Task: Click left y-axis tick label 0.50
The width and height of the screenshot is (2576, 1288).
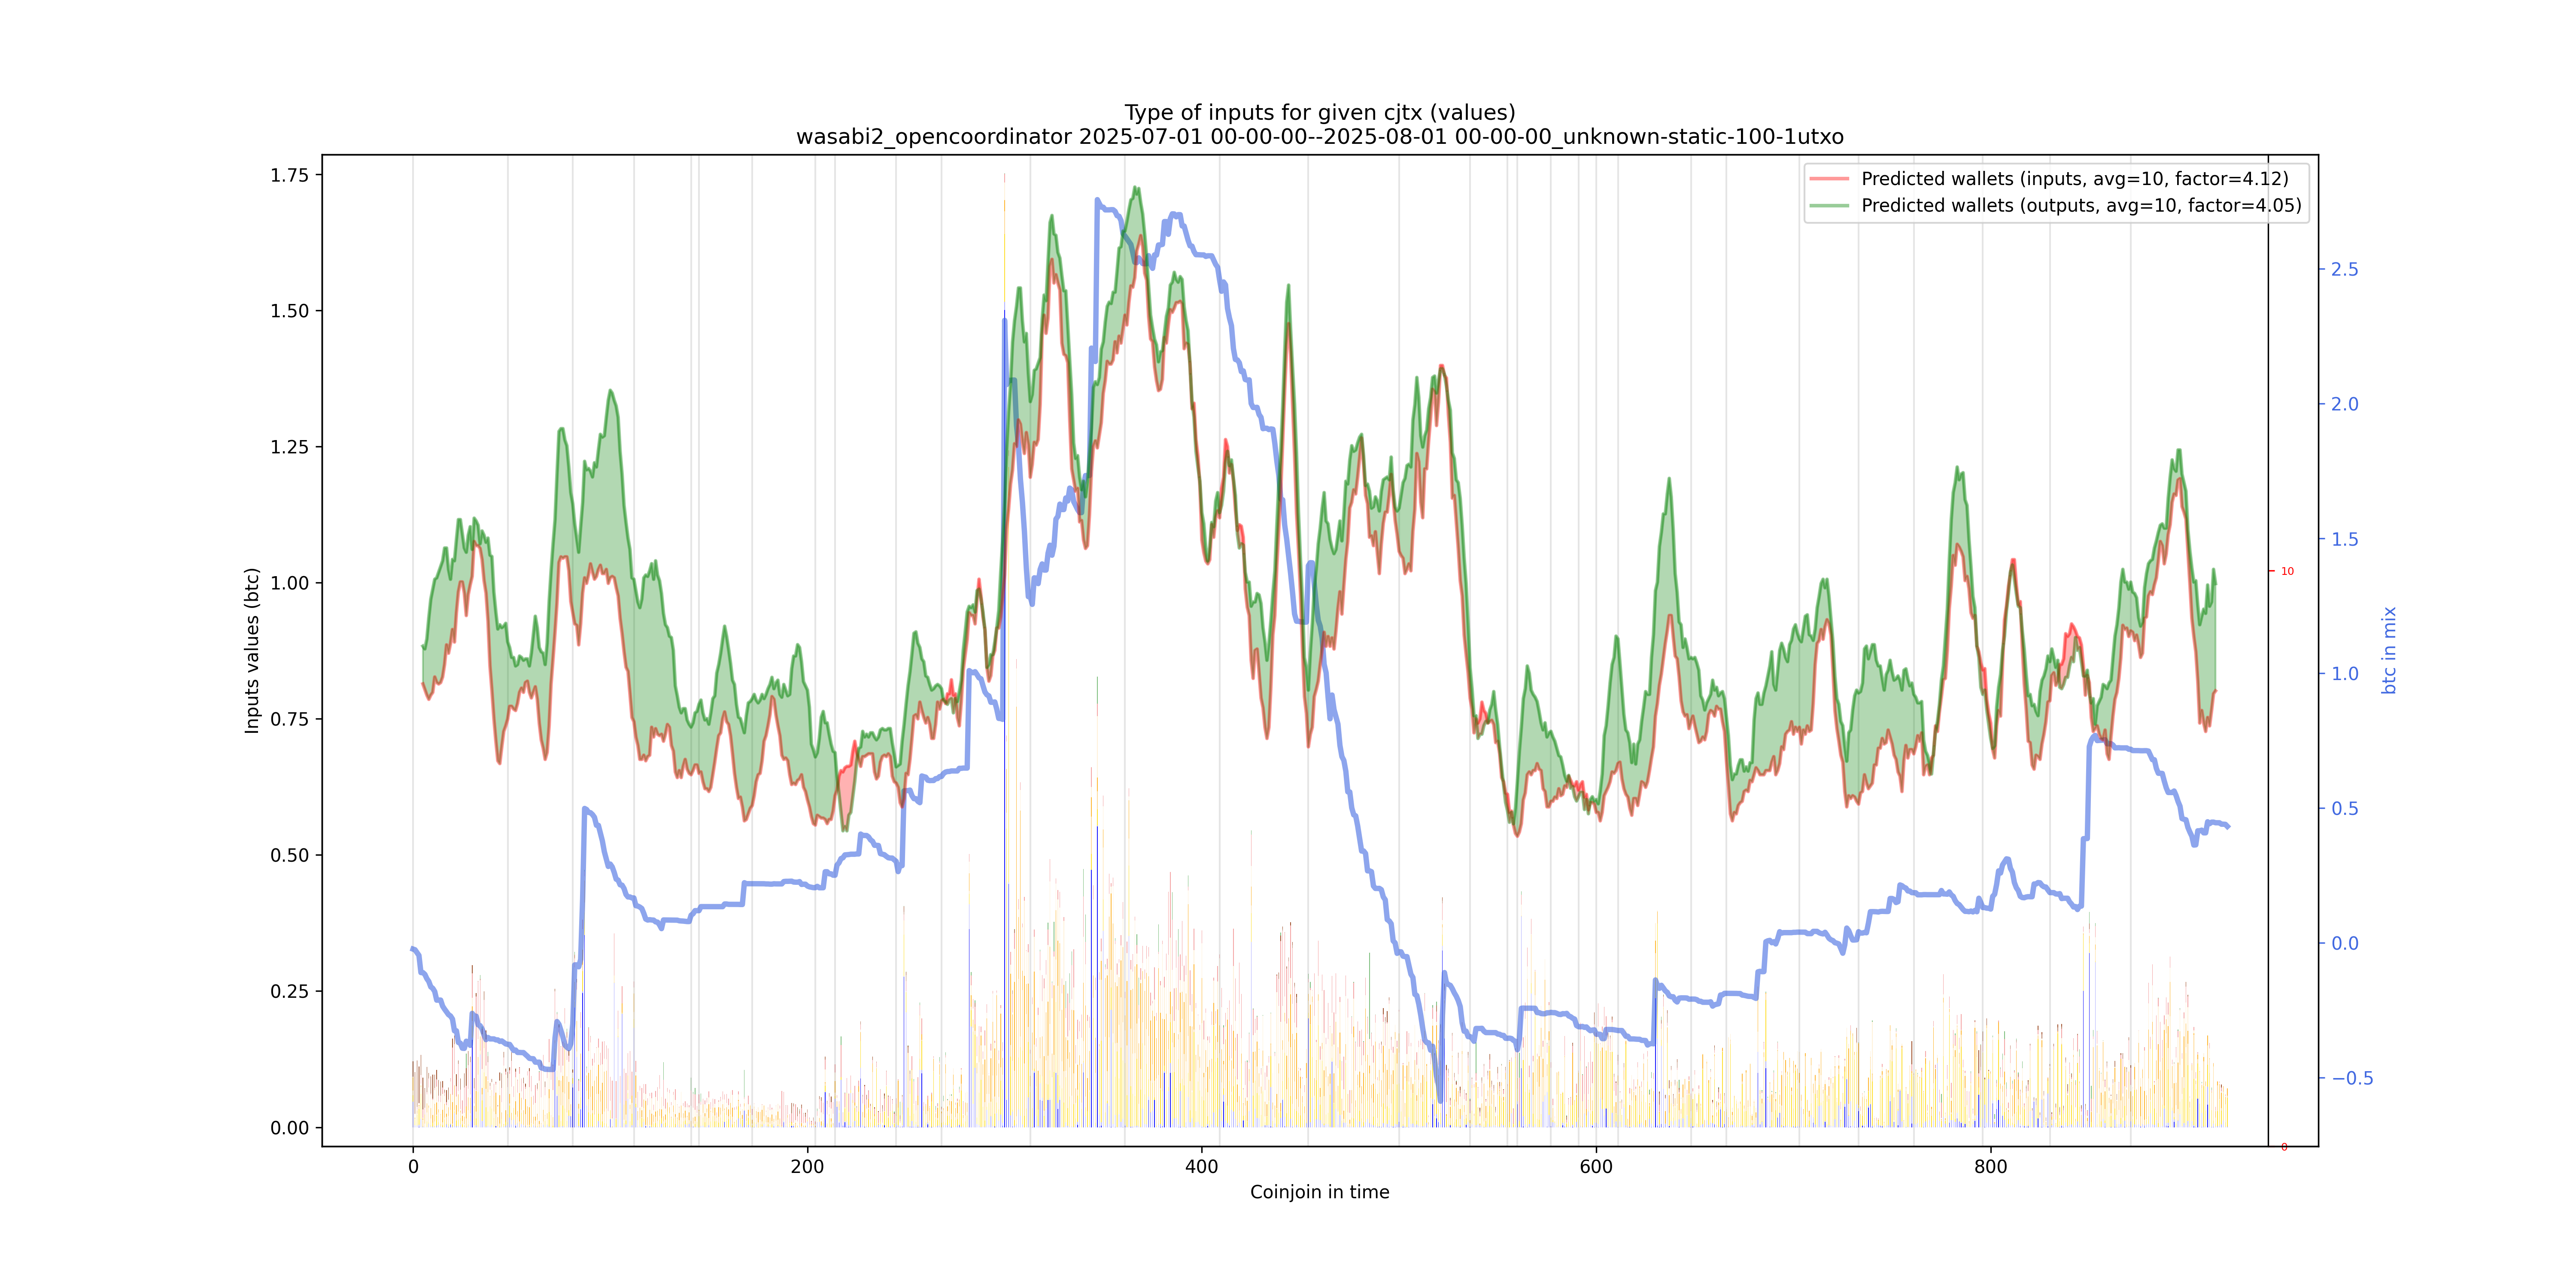Action: 289,855
